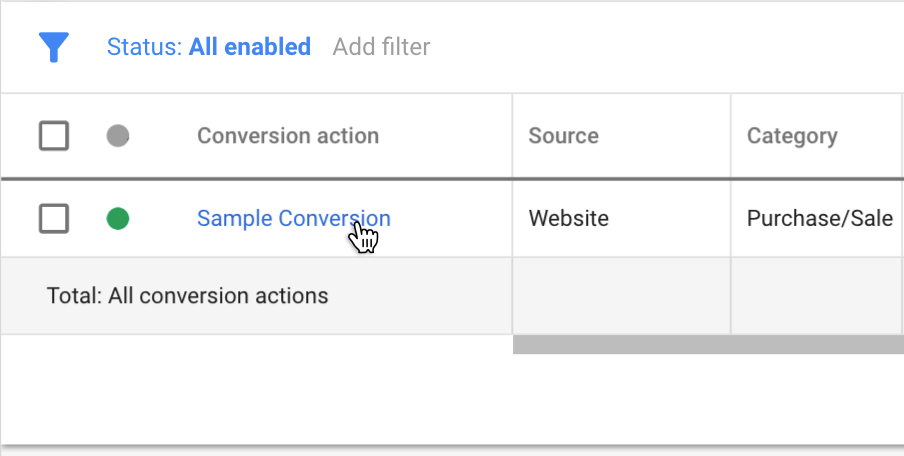
Task: Click the Purchase/Sale category cell
Action: tap(819, 218)
